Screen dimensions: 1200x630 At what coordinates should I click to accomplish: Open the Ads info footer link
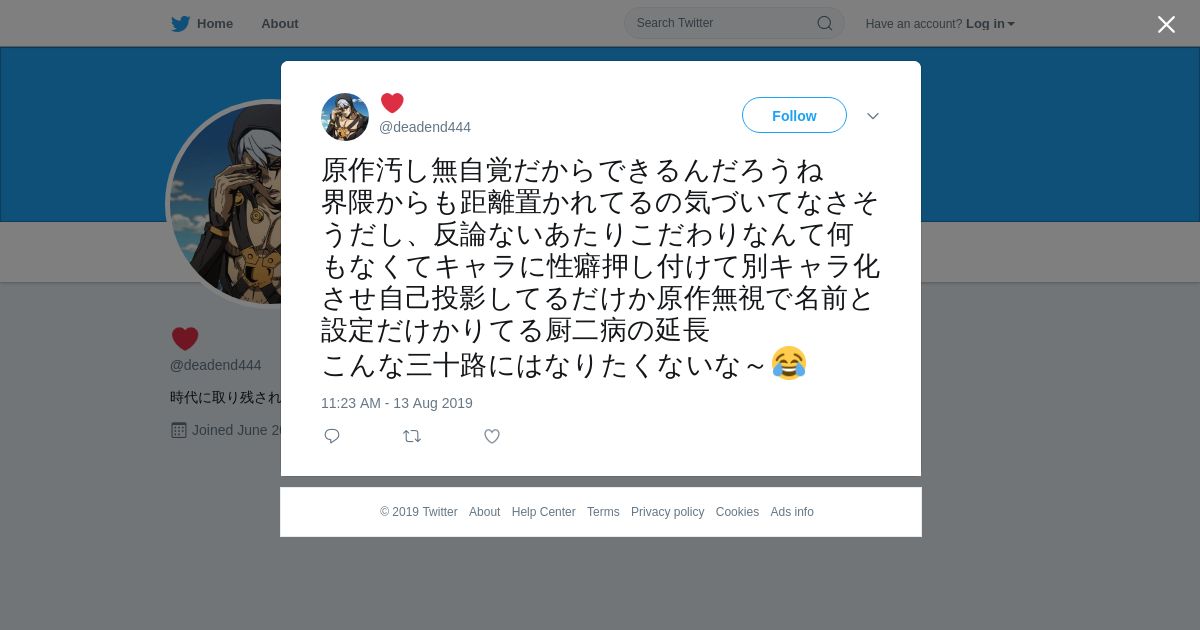[x=792, y=512]
